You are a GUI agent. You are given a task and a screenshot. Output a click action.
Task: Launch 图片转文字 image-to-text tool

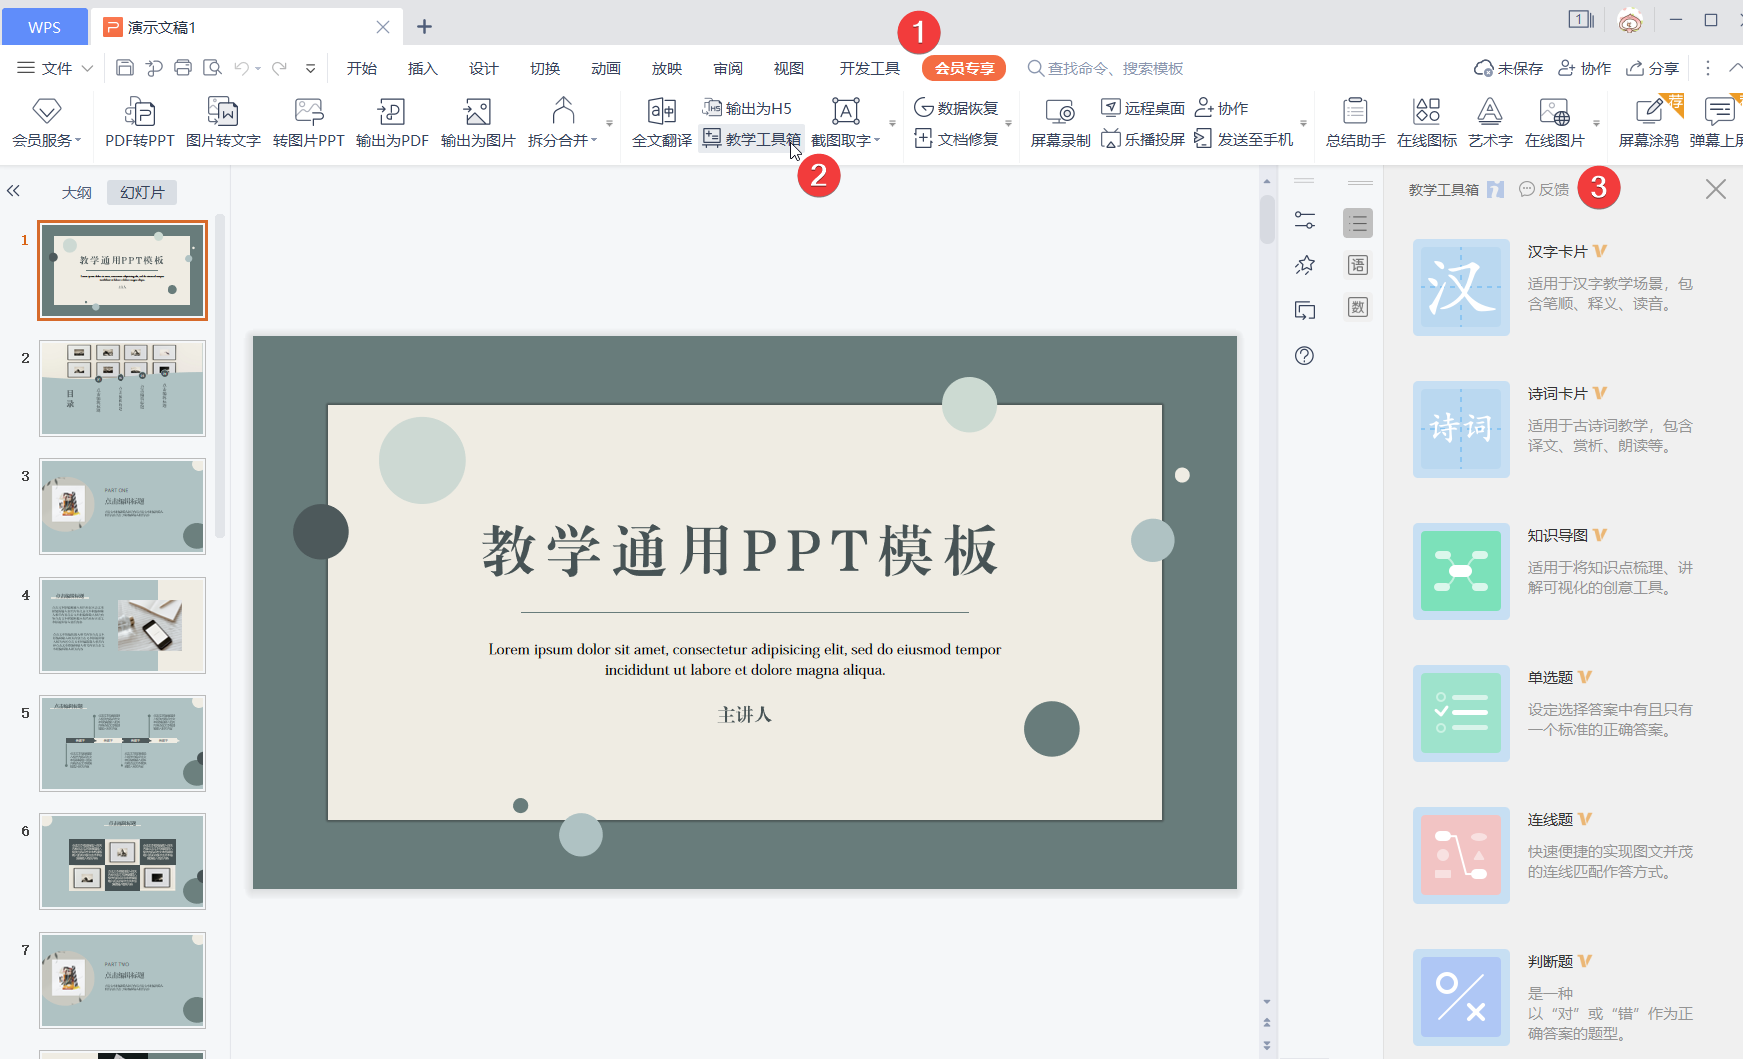tap(223, 123)
